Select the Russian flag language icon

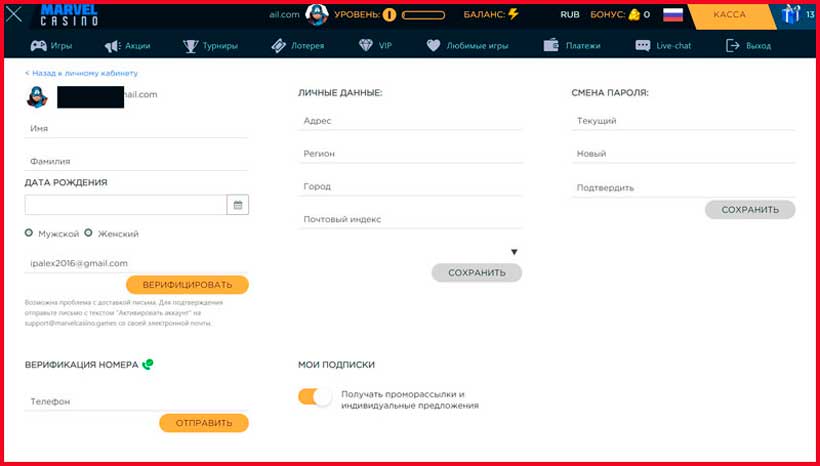tap(673, 15)
